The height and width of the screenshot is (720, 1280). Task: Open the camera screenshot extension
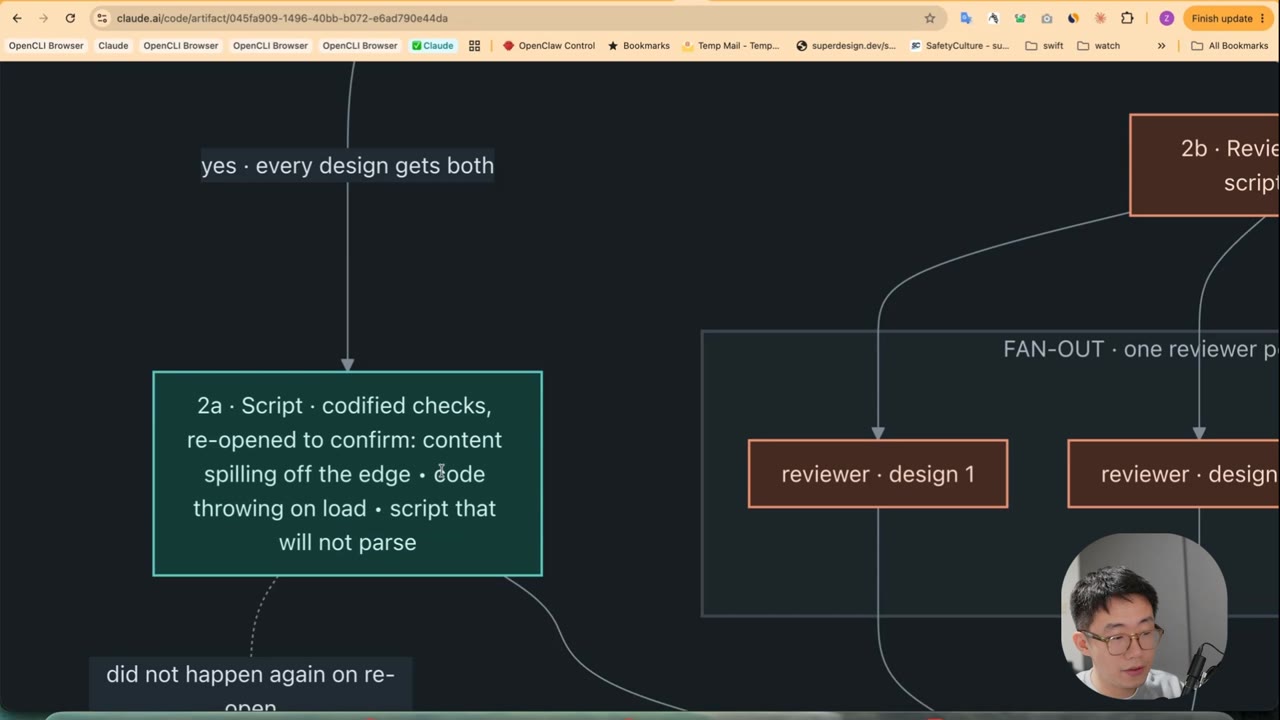pos(1047,18)
